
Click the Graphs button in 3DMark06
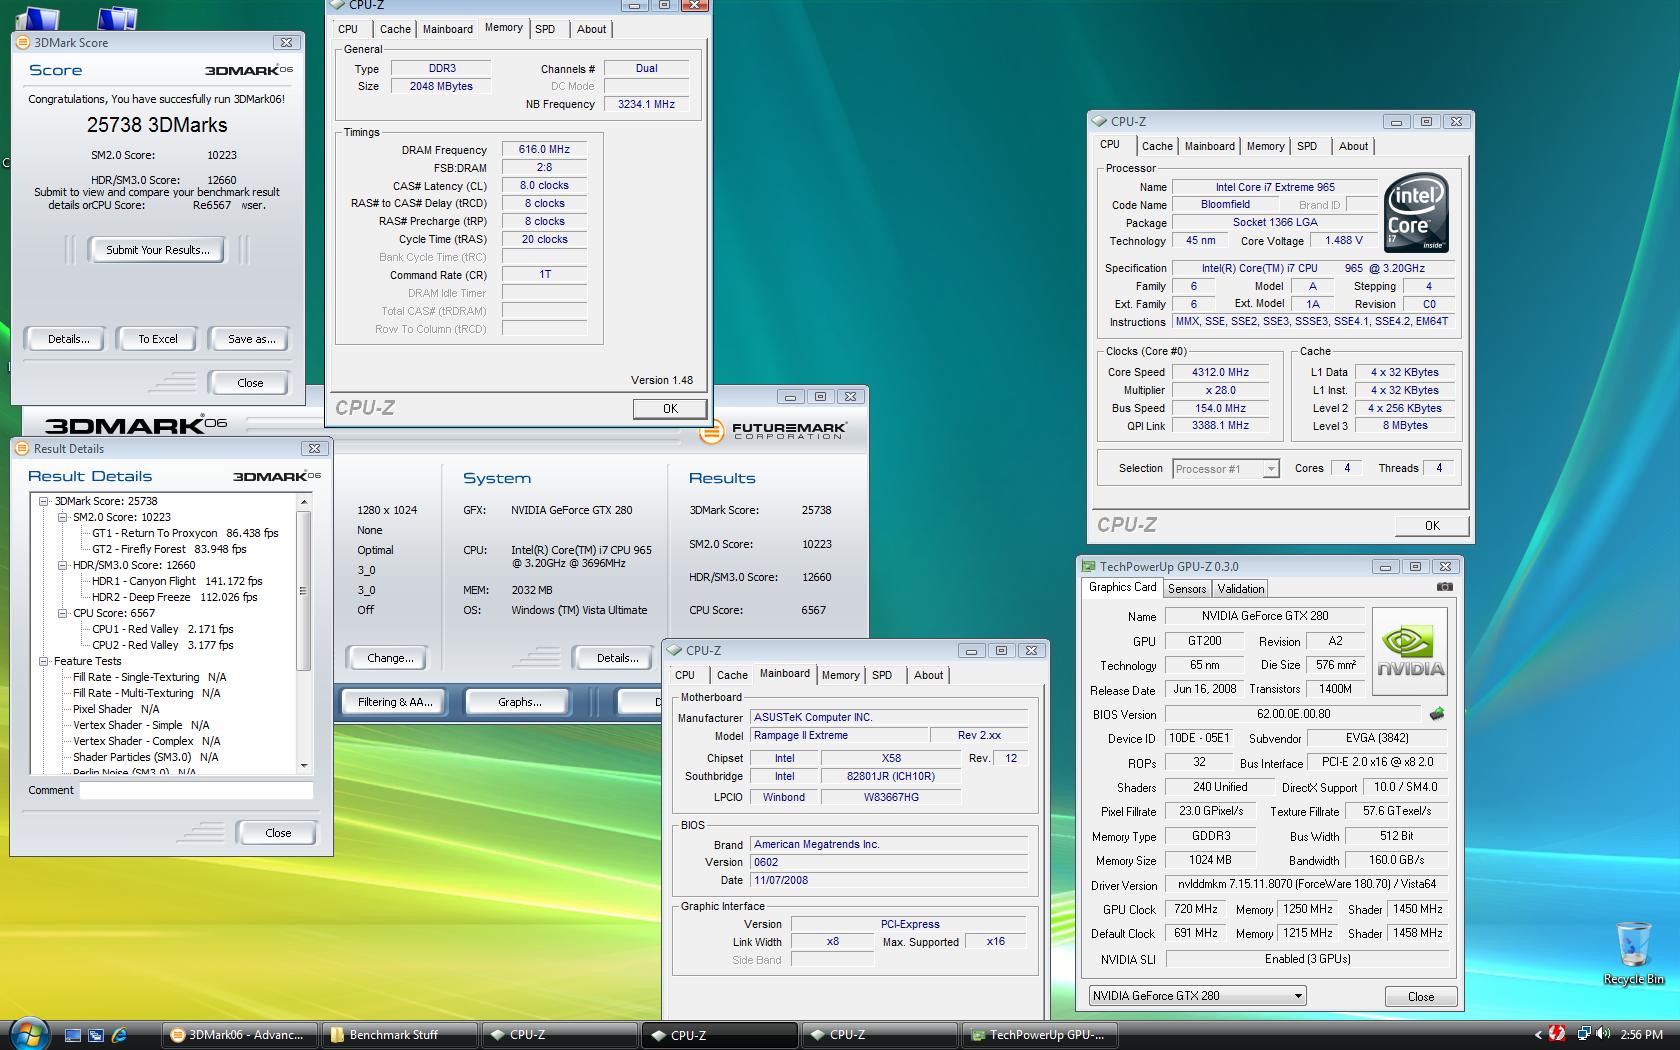[x=519, y=702]
